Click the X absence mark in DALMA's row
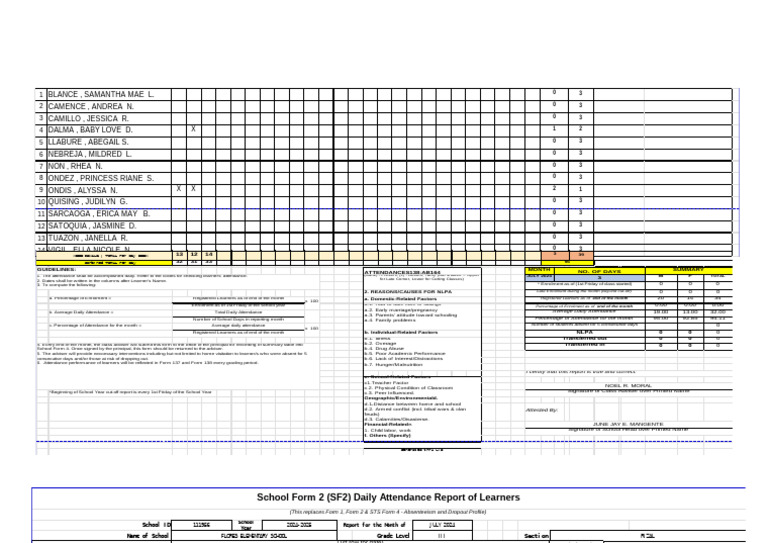The image size is (768, 543). (193, 129)
